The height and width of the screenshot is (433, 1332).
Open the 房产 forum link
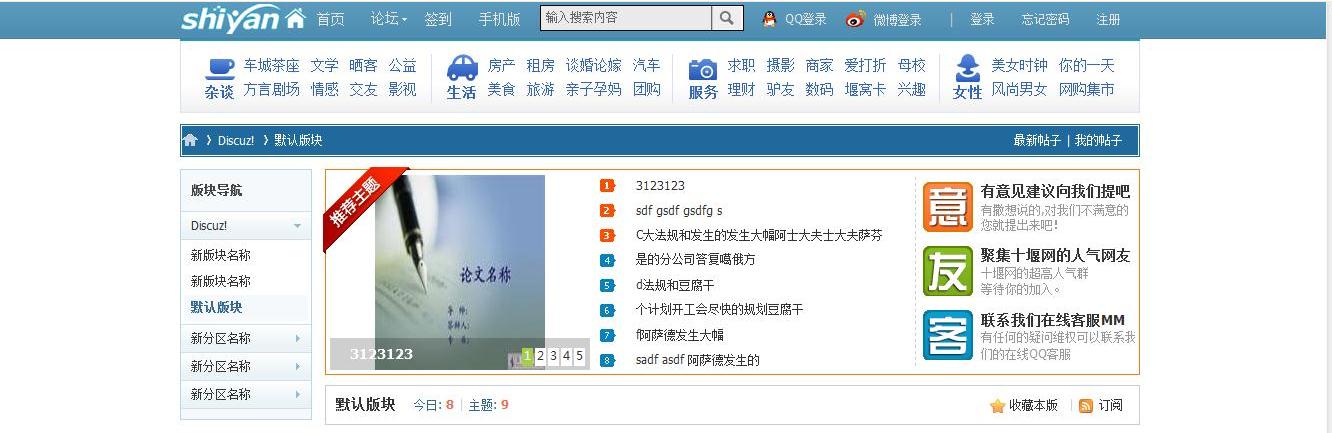pos(502,65)
